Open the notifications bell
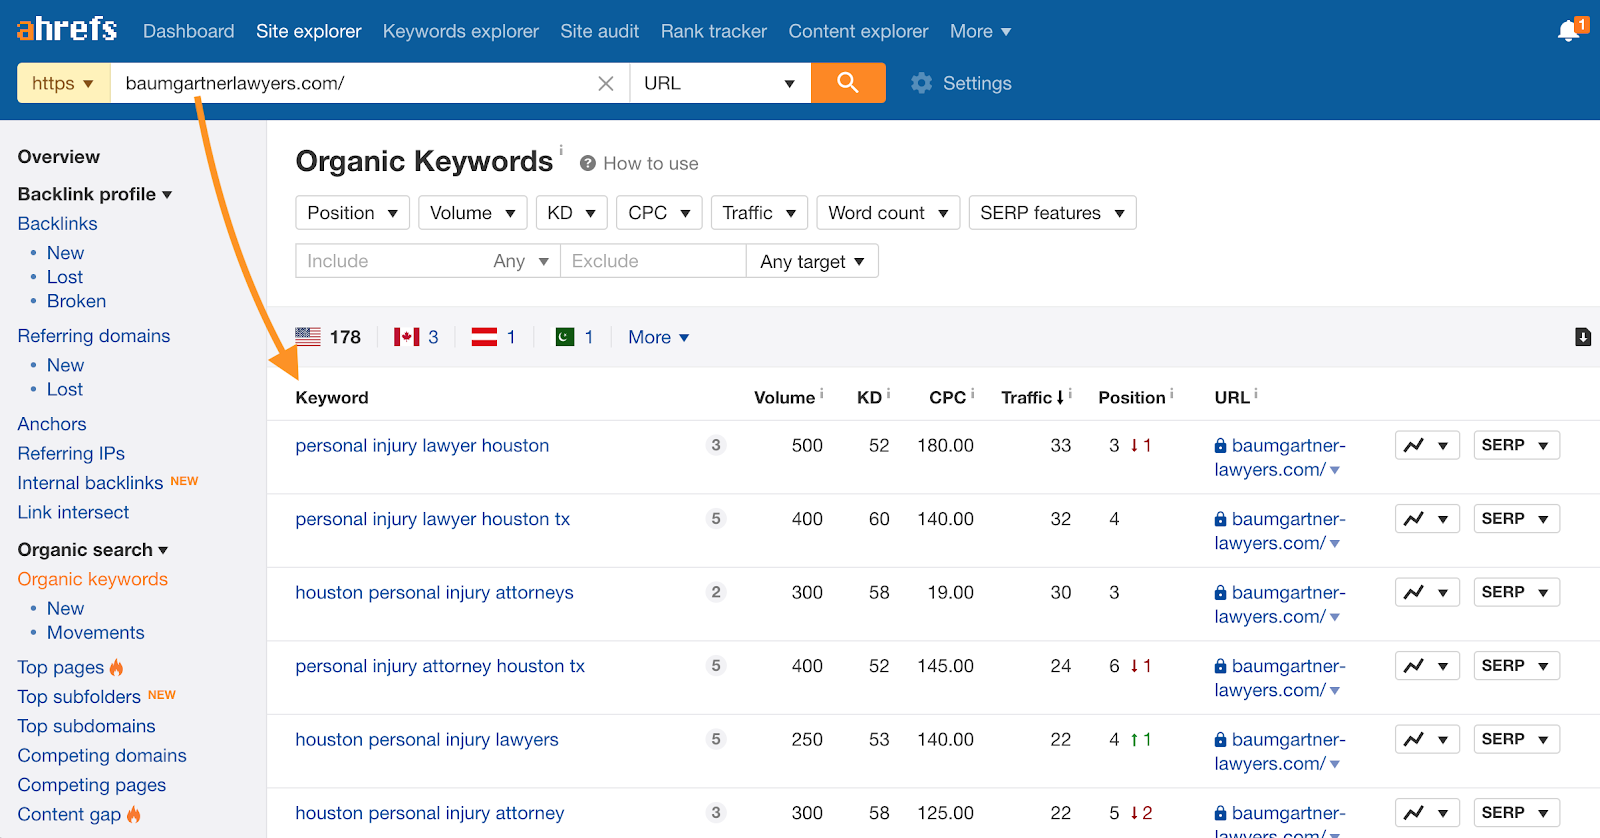The height and width of the screenshot is (838, 1600). point(1569,31)
